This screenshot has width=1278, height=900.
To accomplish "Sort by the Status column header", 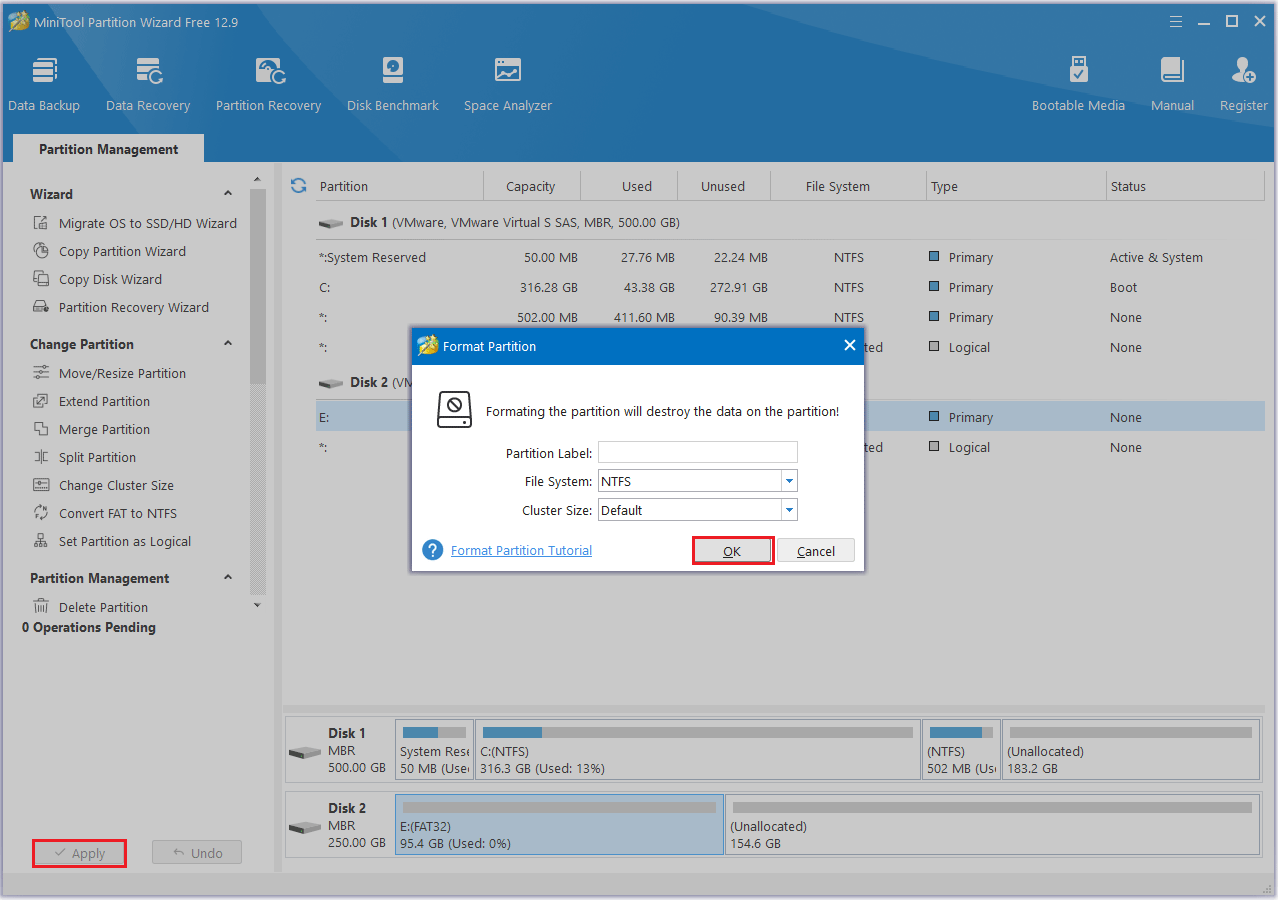I will click(1183, 186).
